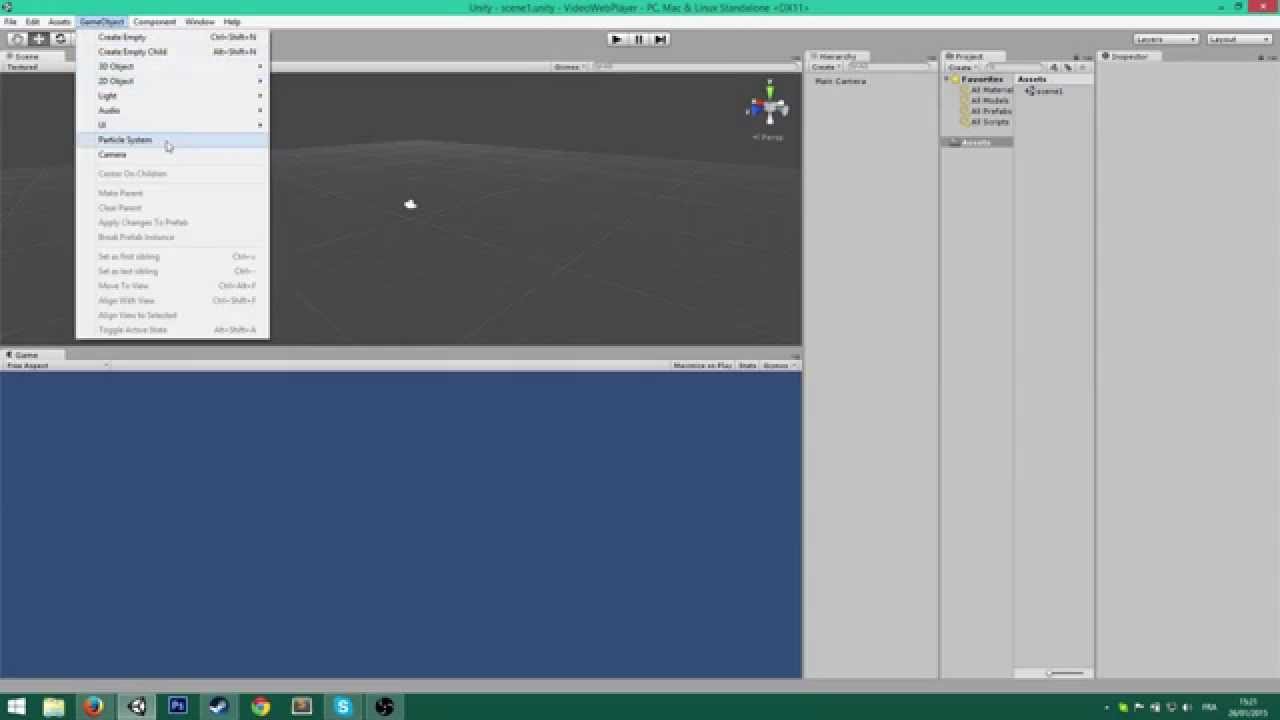Expand the Light submenu

tap(172, 96)
